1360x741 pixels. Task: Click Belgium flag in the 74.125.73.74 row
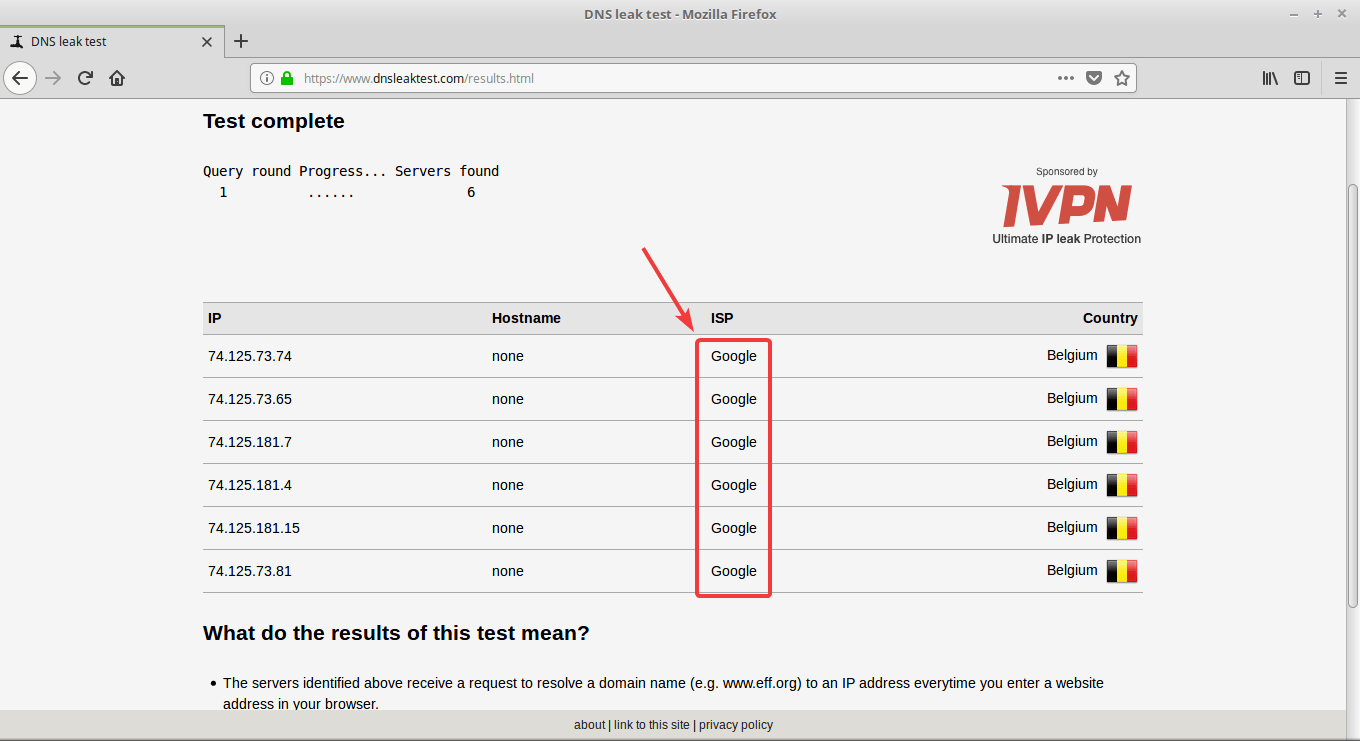(1122, 356)
